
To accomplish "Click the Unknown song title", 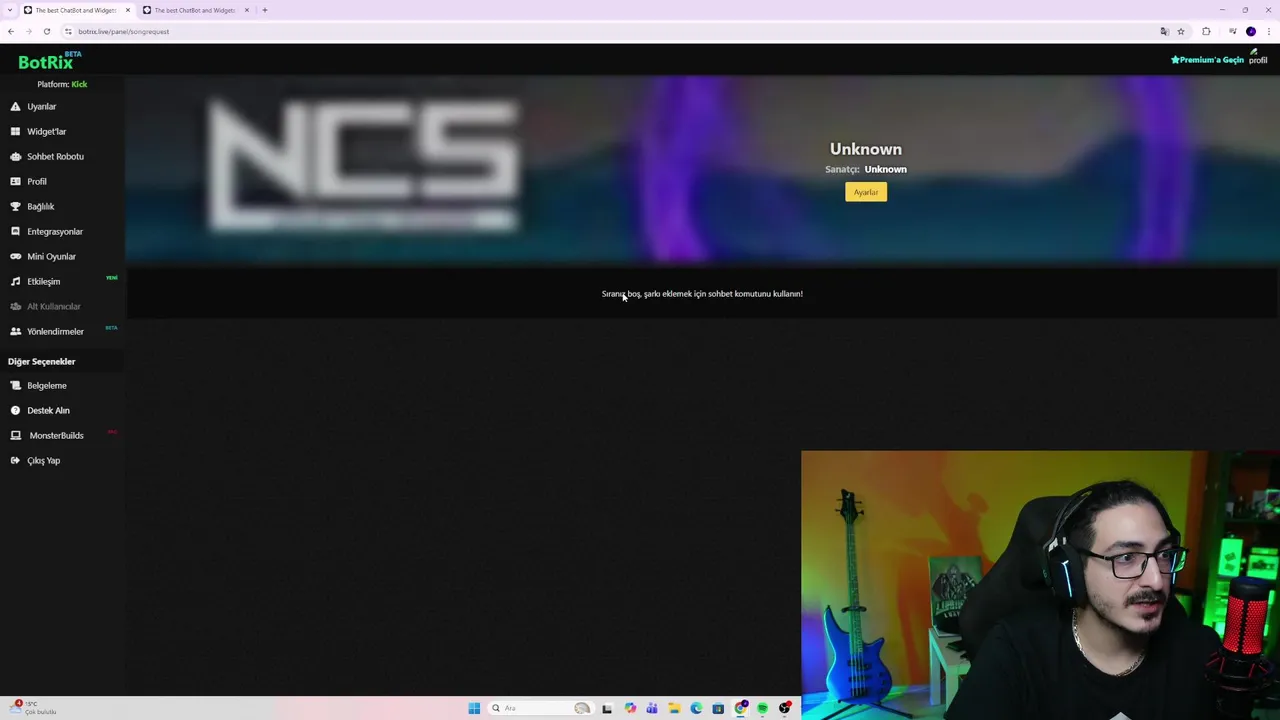I will (x=866, y=149).
